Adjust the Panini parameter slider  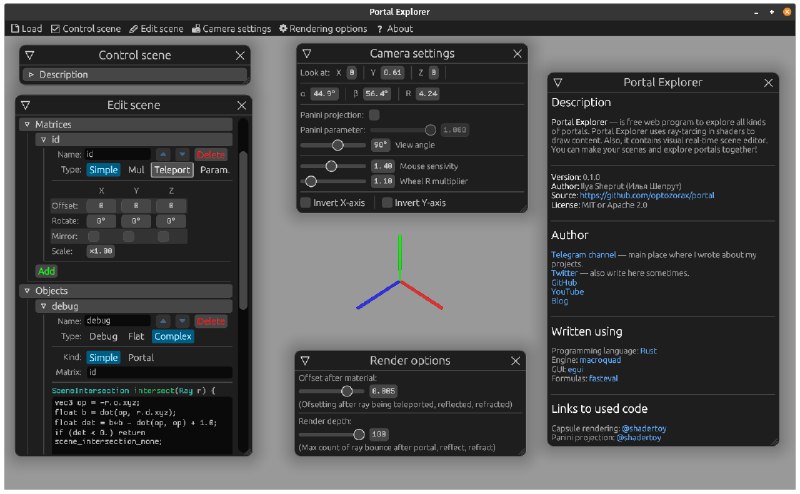pyautogui.click(x=403, y=130)
